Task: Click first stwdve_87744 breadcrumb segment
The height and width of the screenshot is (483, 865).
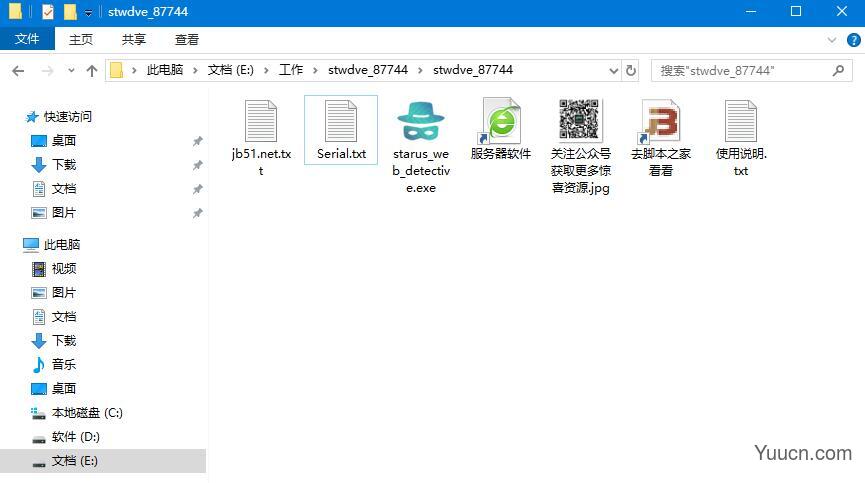Action: click(367, 70)
